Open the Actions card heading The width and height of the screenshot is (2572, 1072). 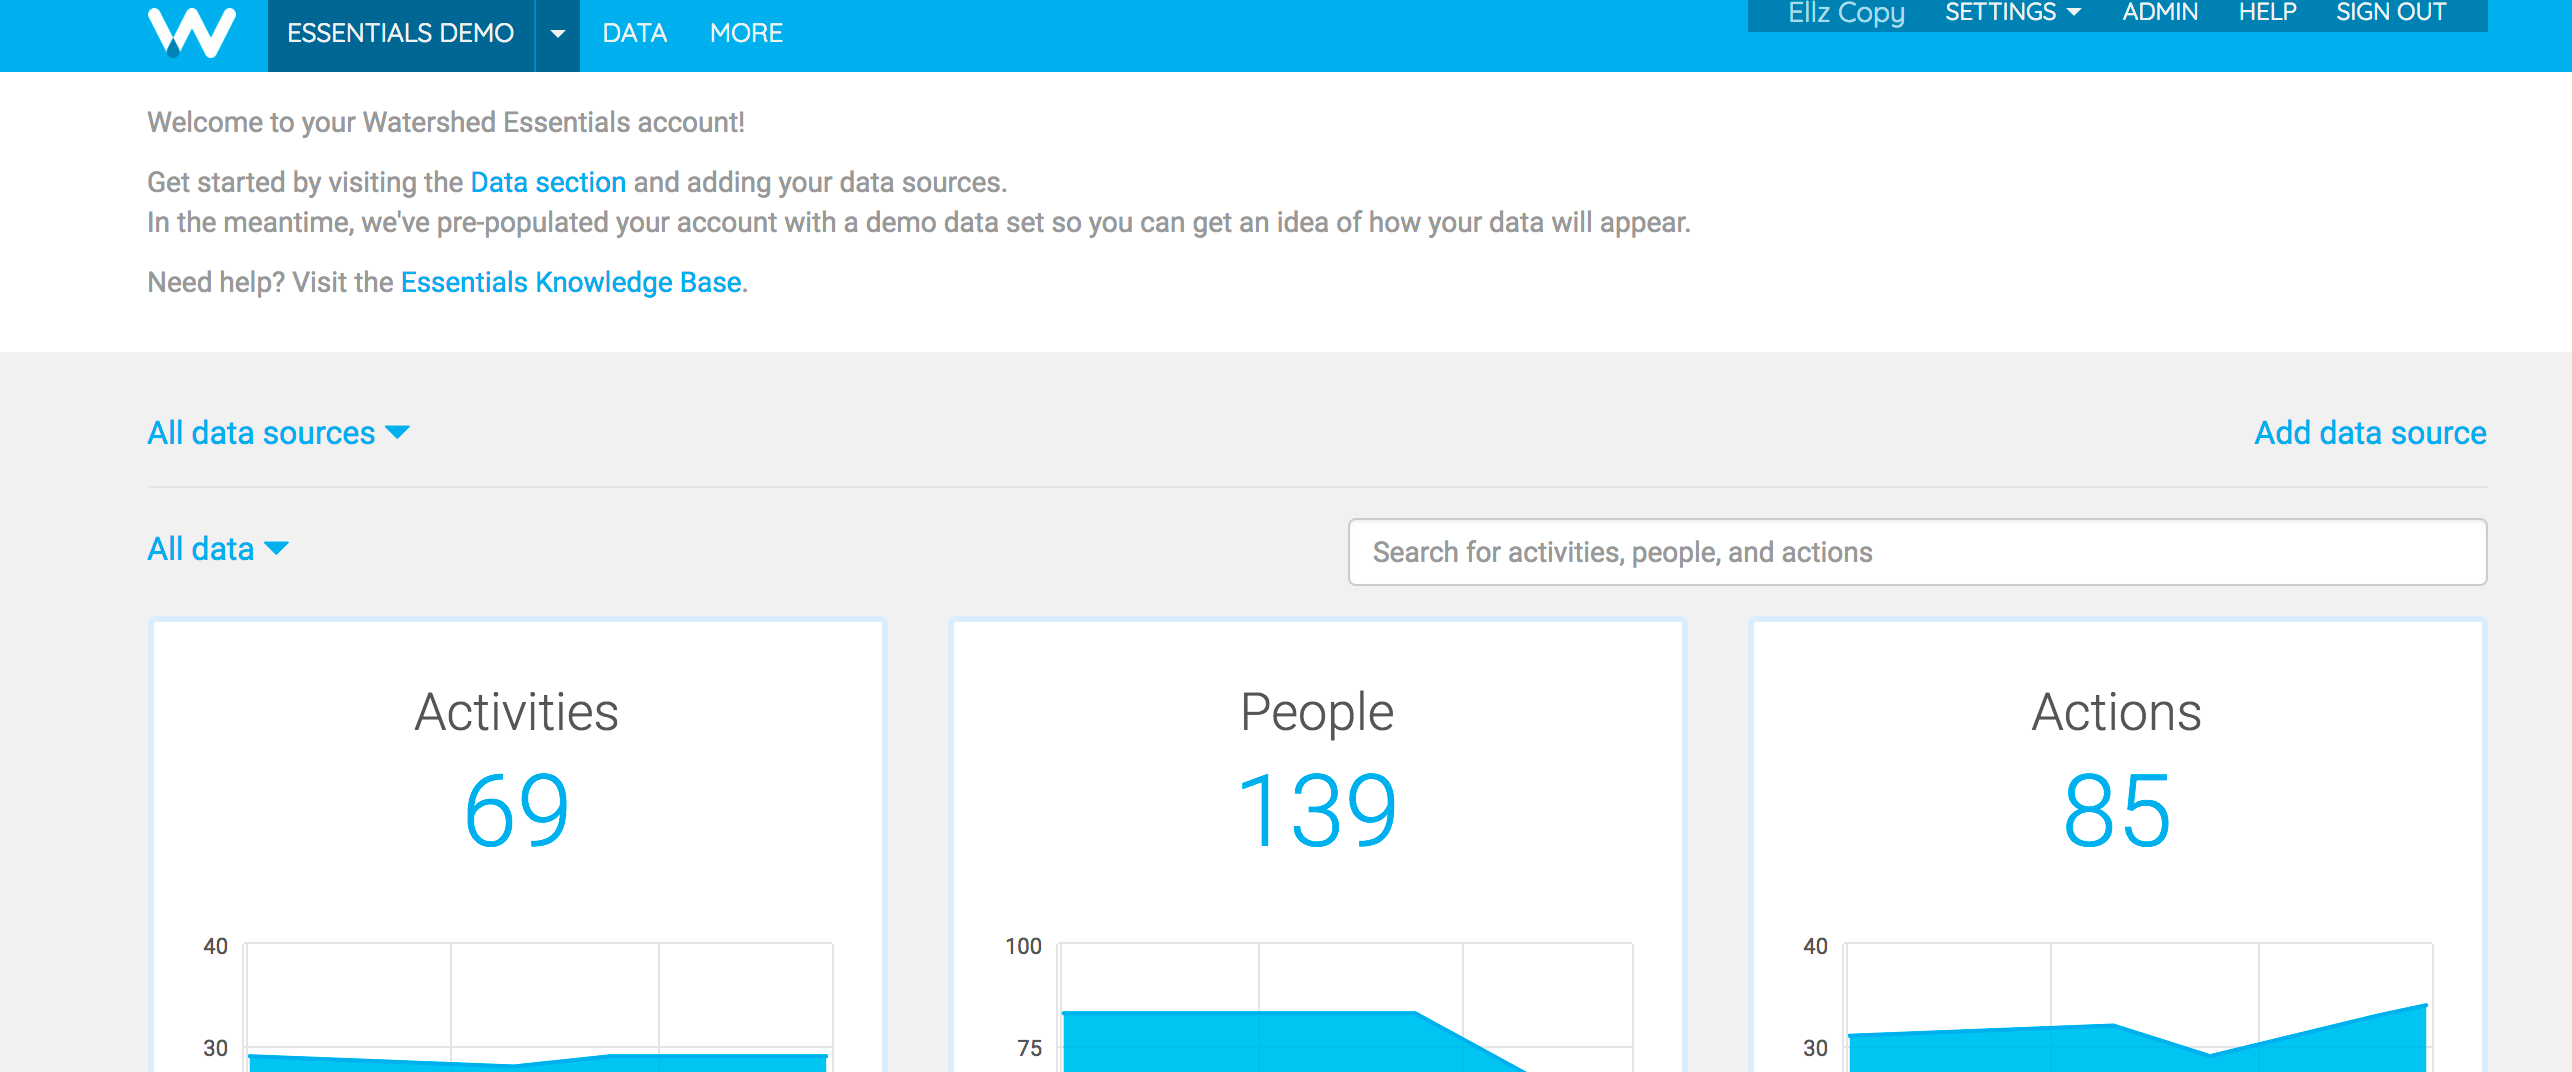pyautogui.click(x=2116, y=712)
